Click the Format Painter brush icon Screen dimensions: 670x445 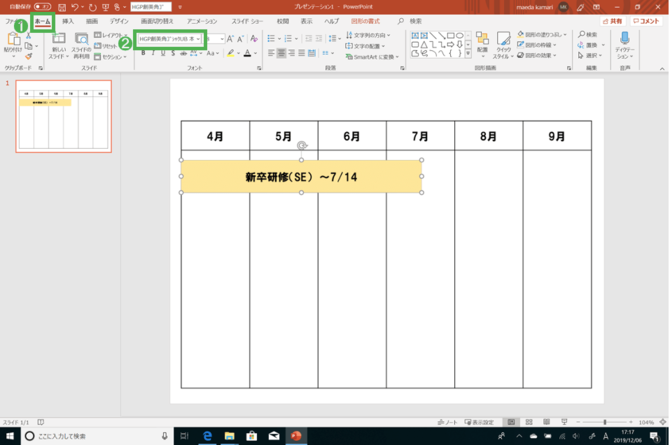pyautogui.click(x=29, y=56)
